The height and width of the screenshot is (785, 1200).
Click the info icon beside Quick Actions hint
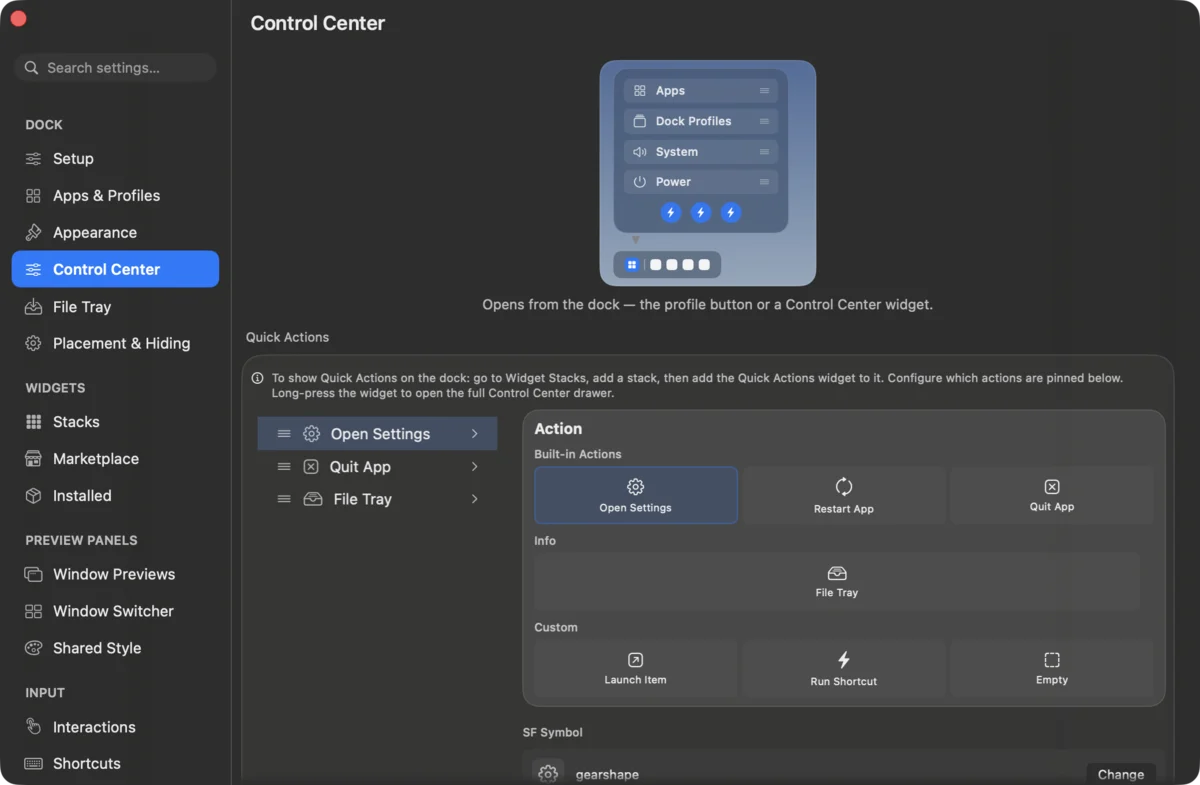pyautogui.click(x=258, y=379)
